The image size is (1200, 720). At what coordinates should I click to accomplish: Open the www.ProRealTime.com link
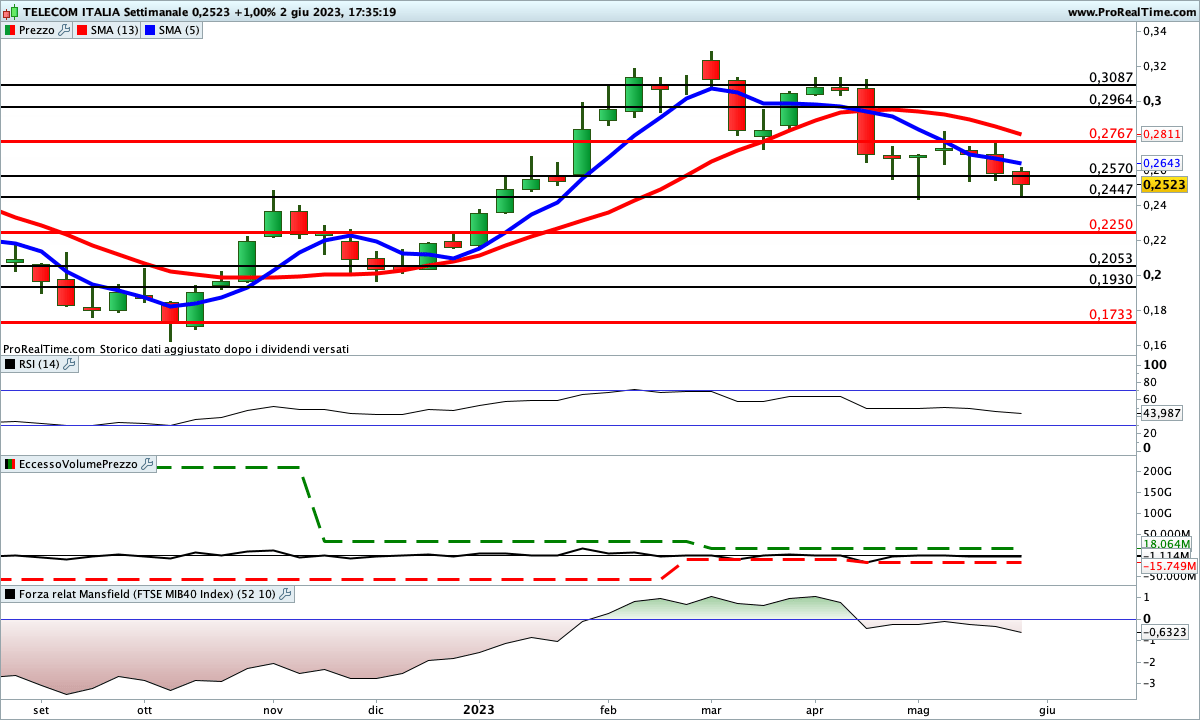[1130, 12]
